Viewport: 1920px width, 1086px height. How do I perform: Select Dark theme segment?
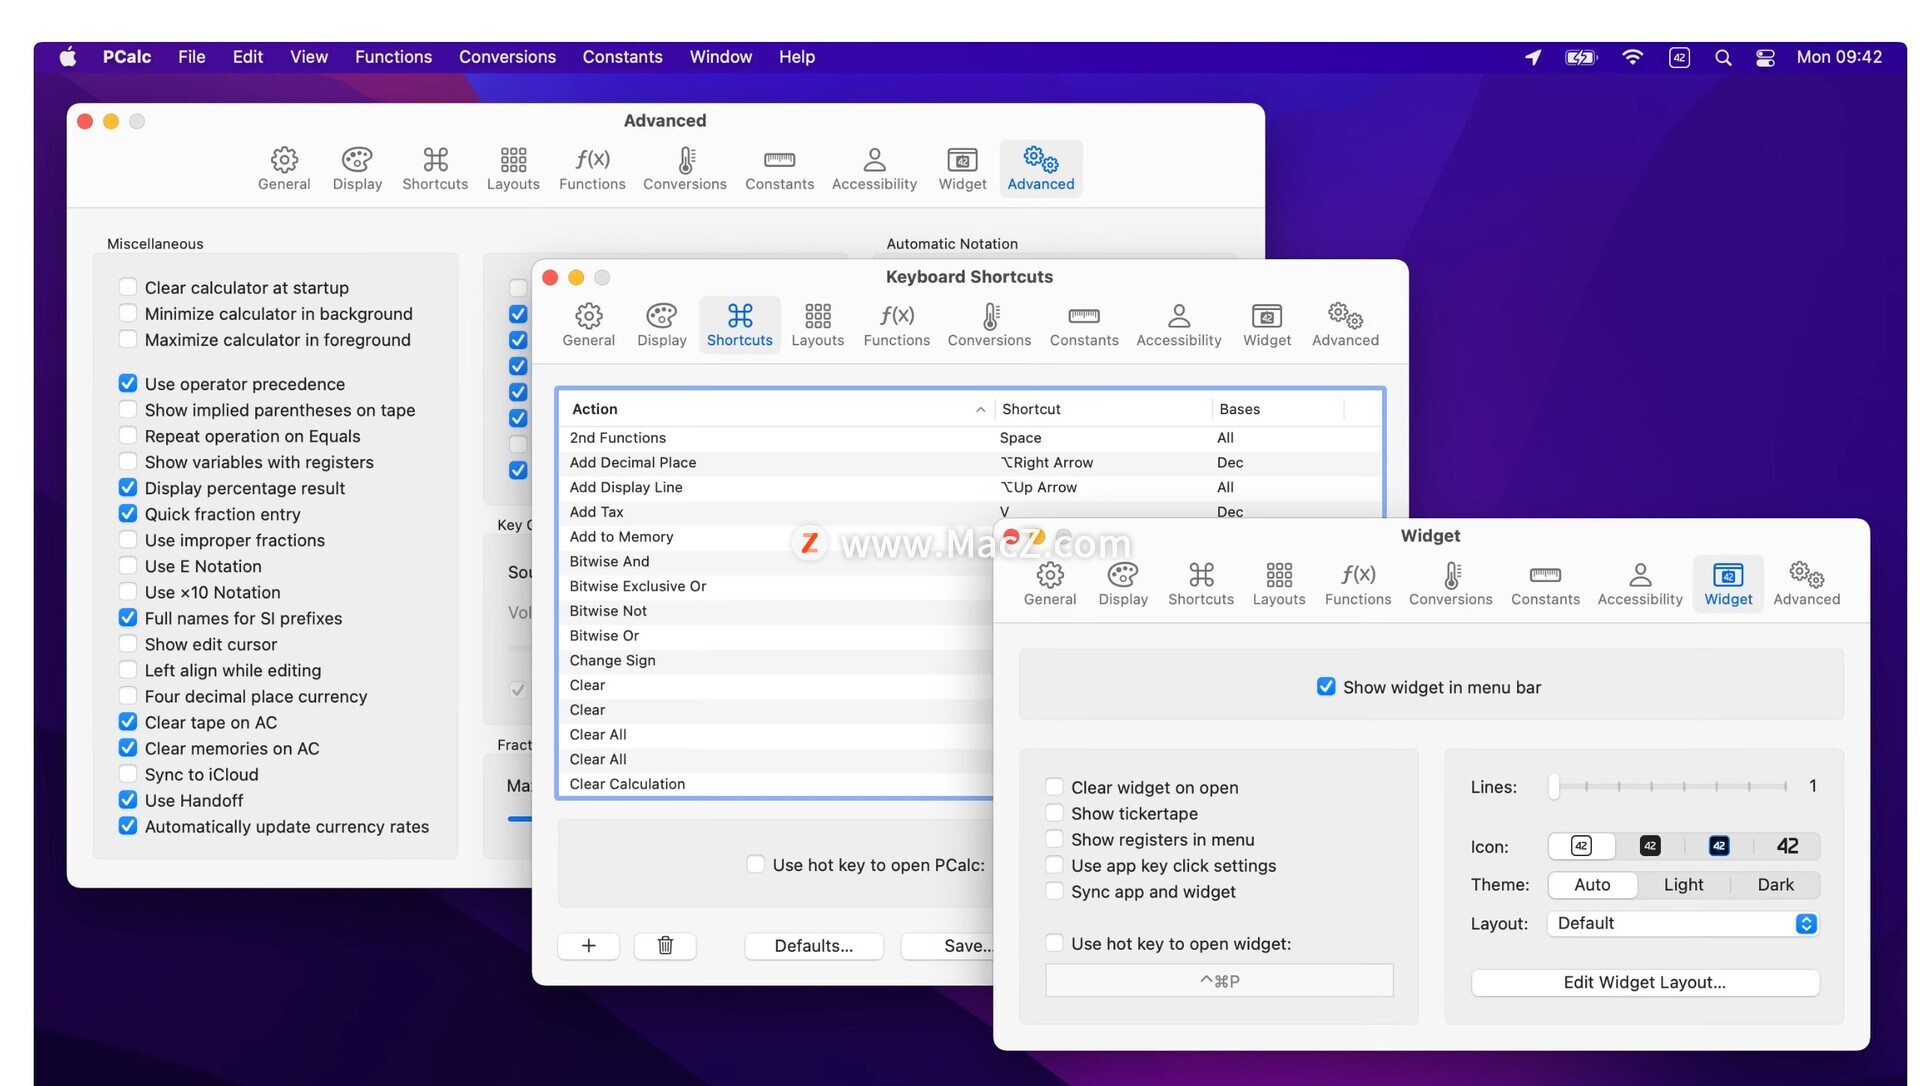click(1775, 884)
